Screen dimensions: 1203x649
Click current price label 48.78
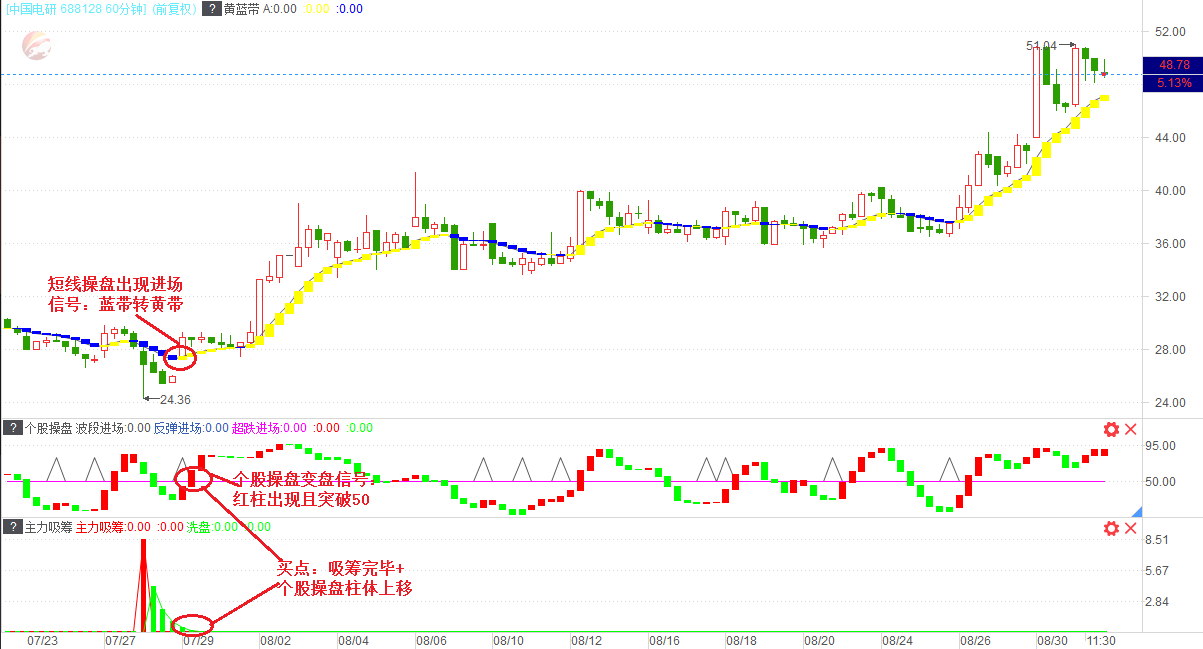(x=1173, y=65)
